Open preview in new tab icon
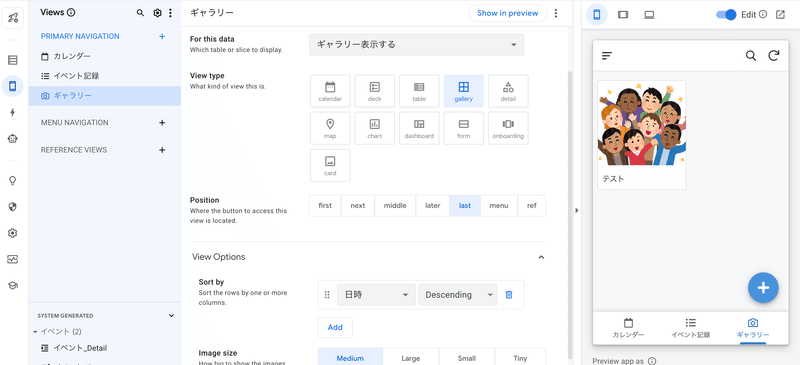This screenshot has width=800, height=365. tap(780, 14)
